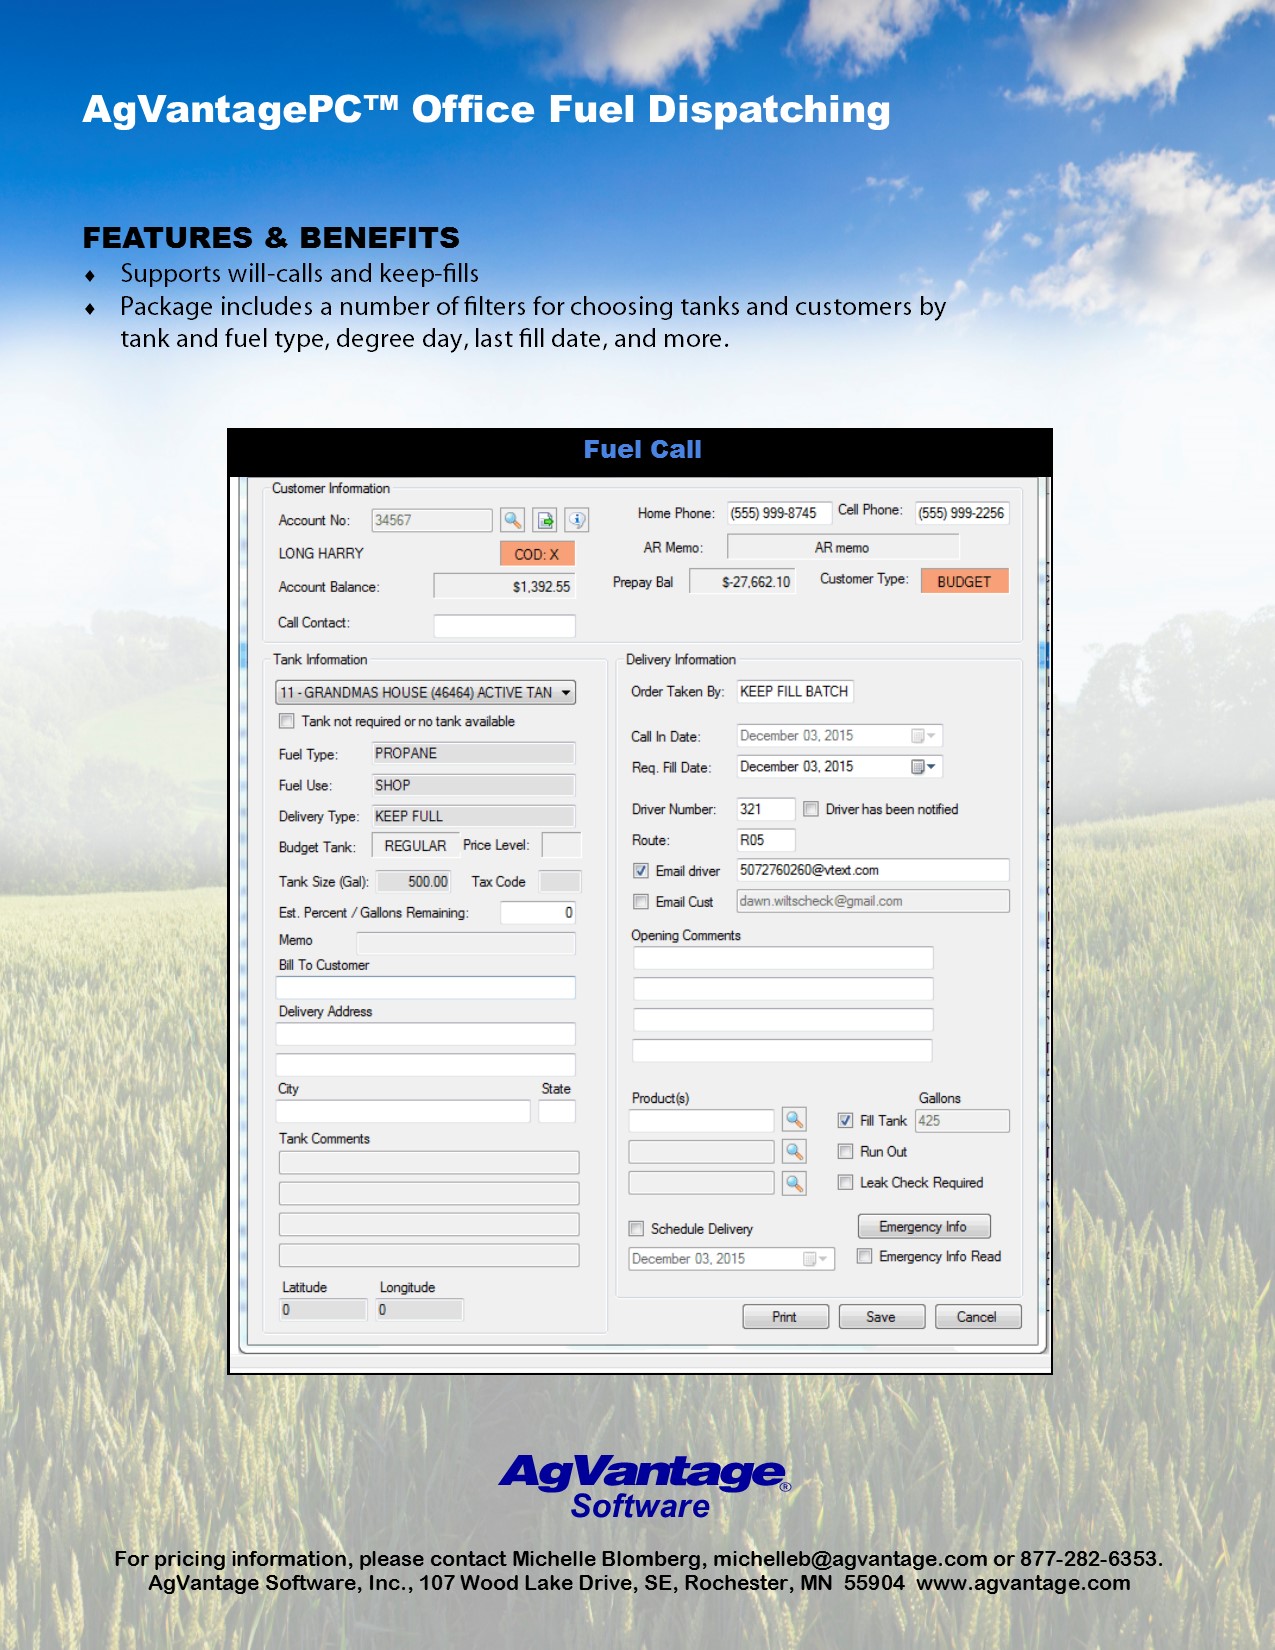This screenshot has height=1650, width=1275.
Task: Click the Est. Percent / Gallons Remaining field
Action: click(538, 912)
